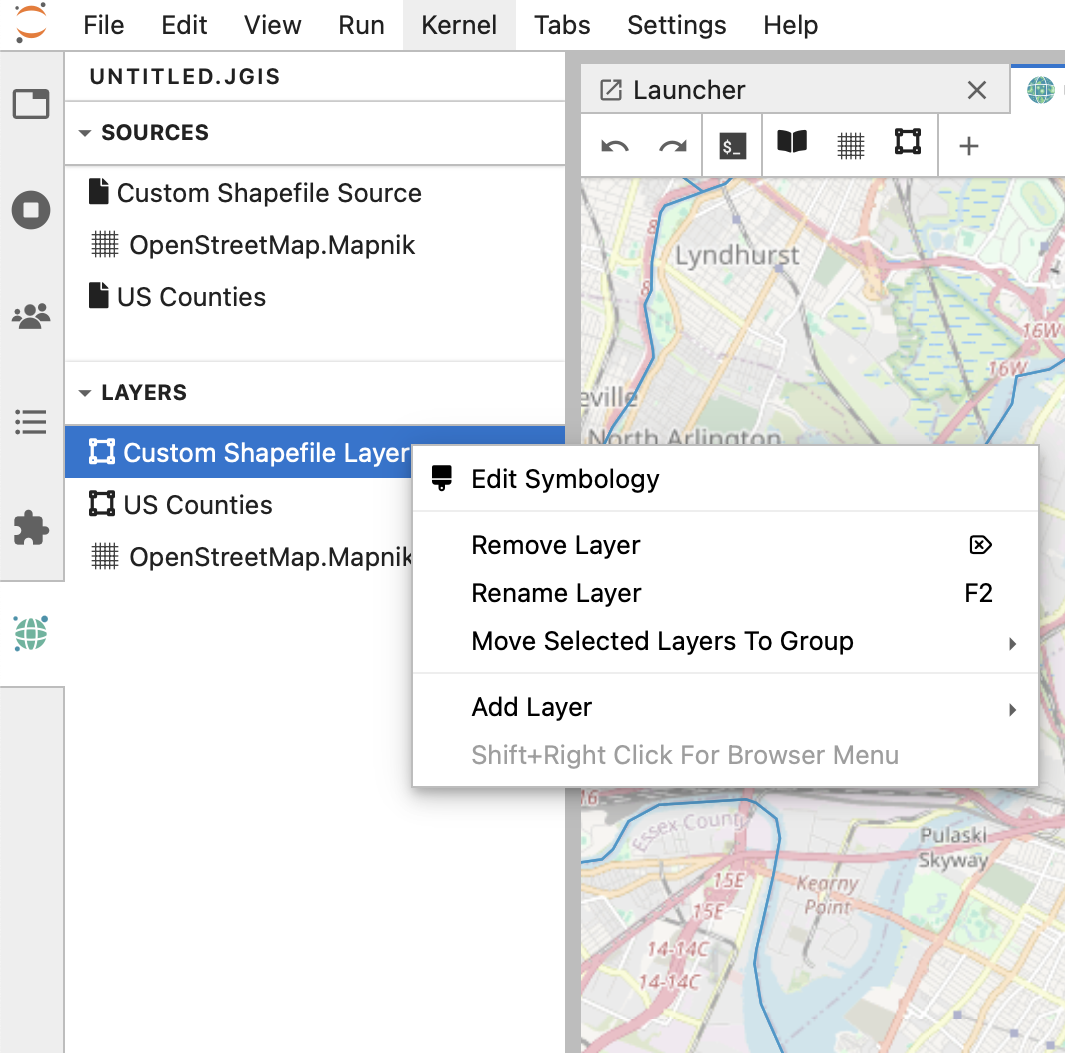Screen dimensions: 1065x1053
Task: Open the Kernel menu
Action: point(459,25)
